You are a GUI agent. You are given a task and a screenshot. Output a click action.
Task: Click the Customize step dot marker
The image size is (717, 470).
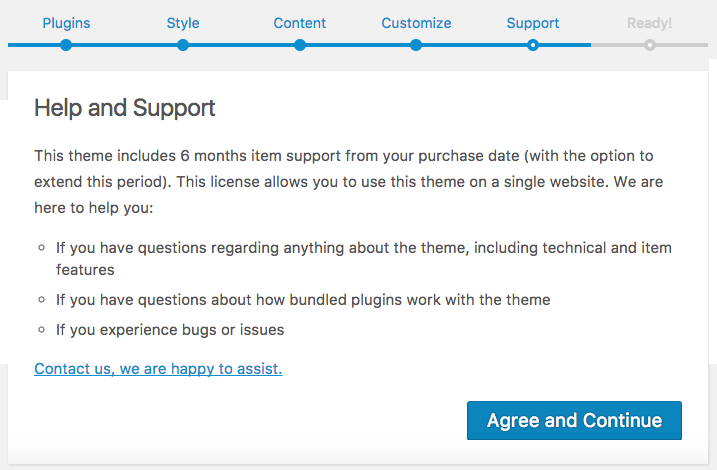pyautogui.click(x=416, y=45)
